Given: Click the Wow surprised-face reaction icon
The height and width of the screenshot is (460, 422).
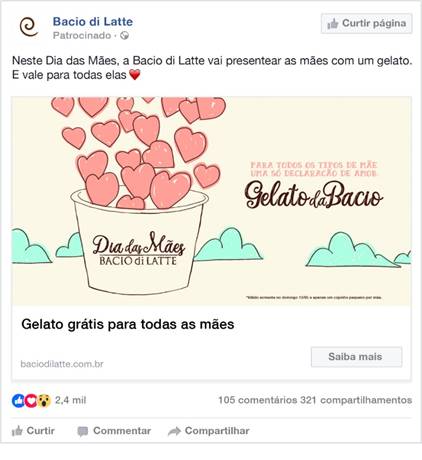Looking at the screenshot, I should click(44, 401).
